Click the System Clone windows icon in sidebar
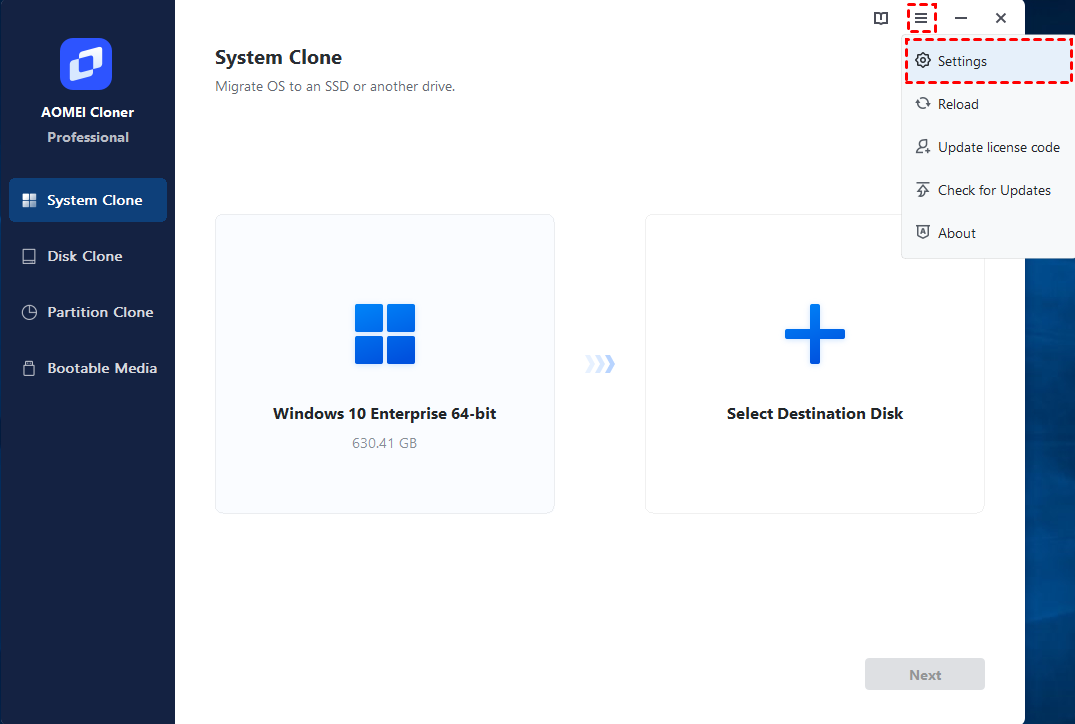Screen dimensions: 1075x724 tap(29, 200)
